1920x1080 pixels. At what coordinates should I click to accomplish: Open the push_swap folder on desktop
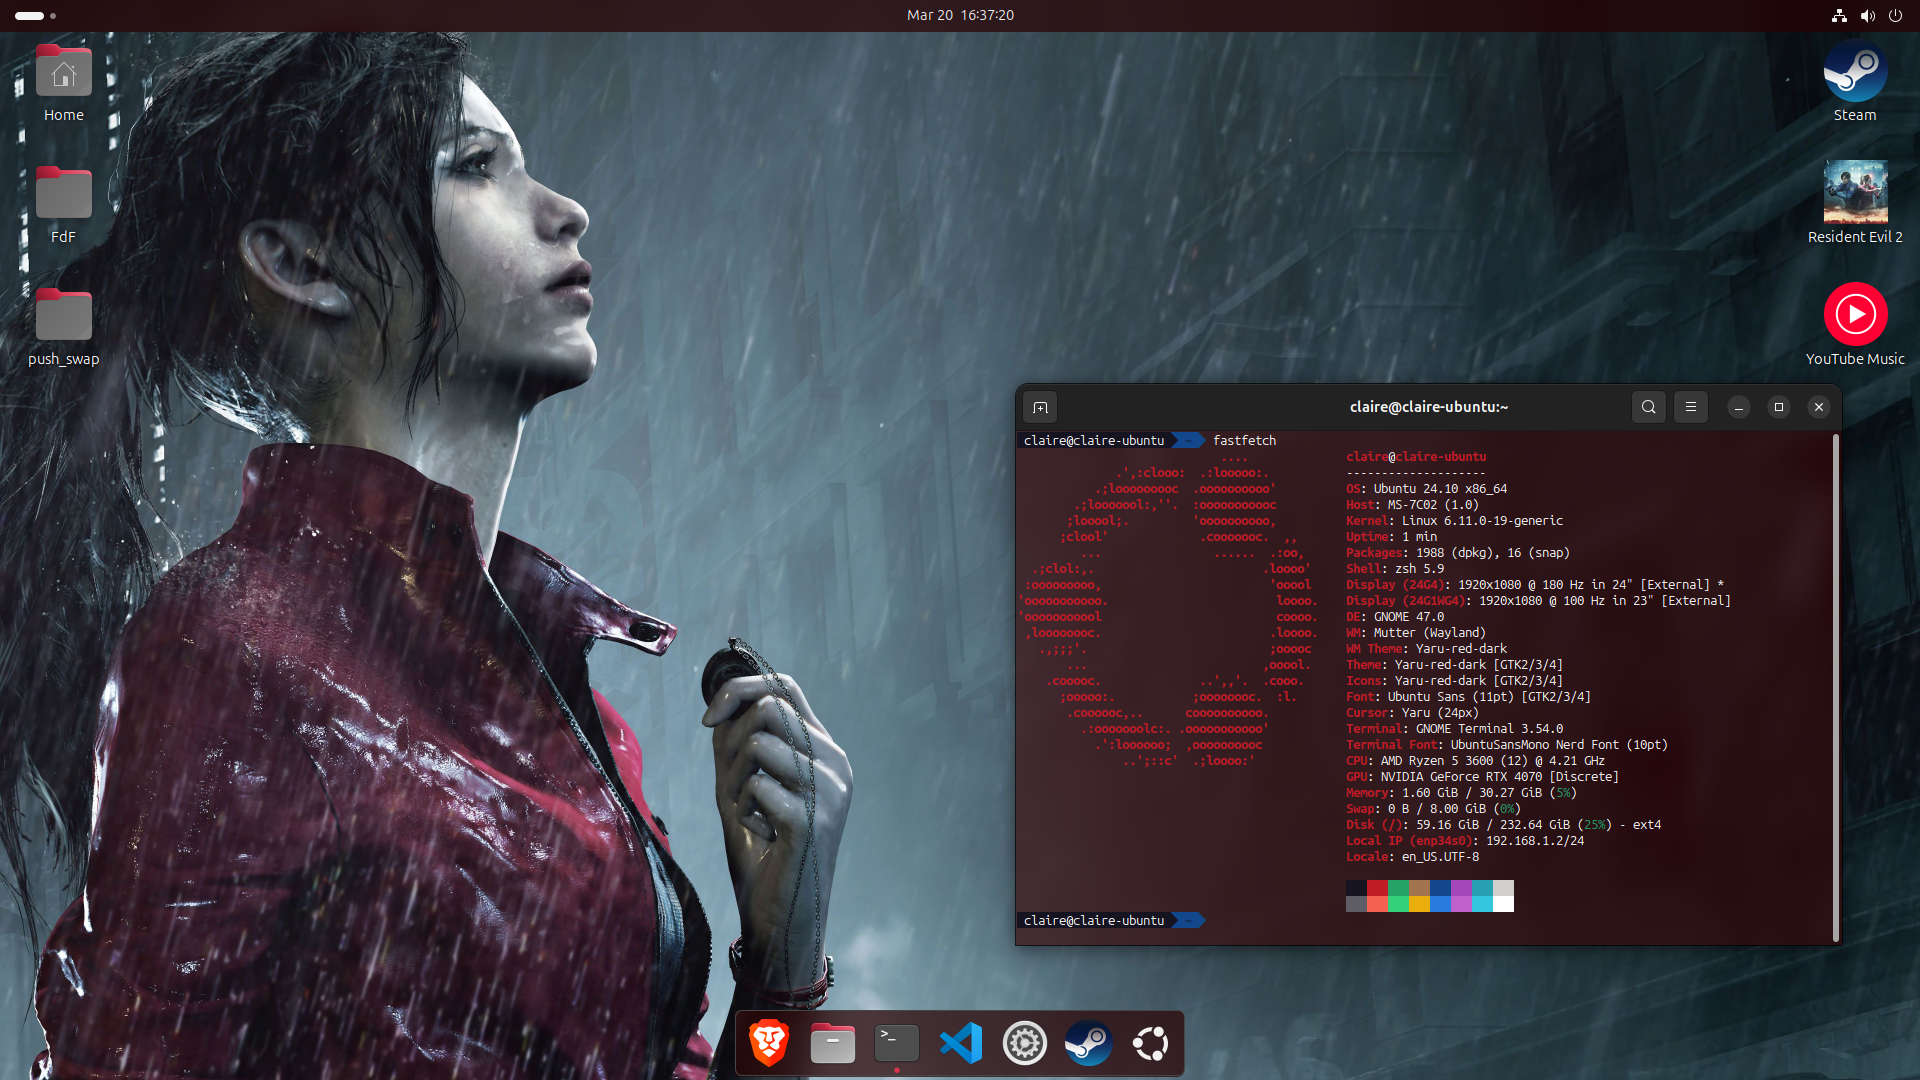click(x=64, y=328)
